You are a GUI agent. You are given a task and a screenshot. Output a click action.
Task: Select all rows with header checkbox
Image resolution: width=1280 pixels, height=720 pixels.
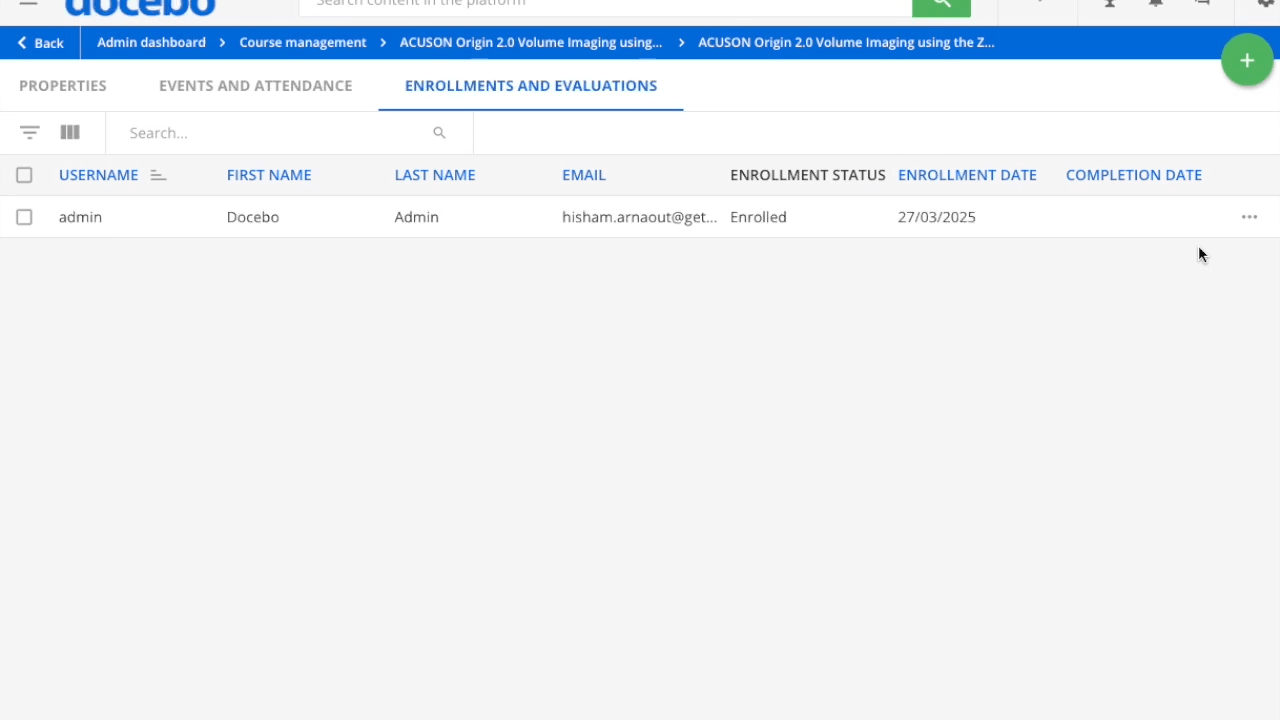click(24, 175)
